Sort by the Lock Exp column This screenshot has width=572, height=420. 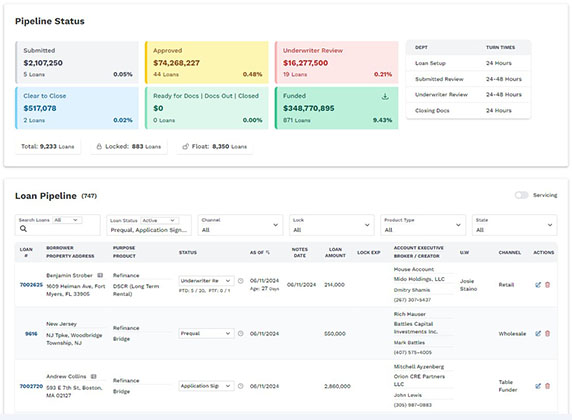(368, 253)
